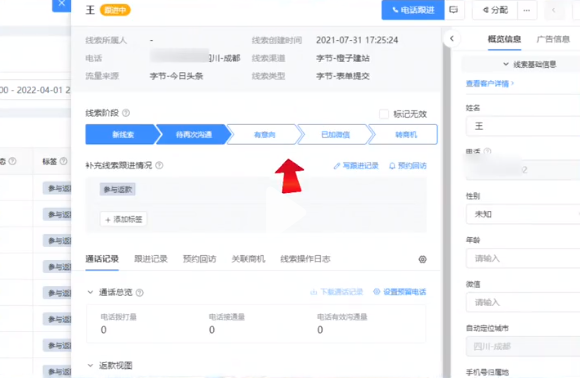Open the 关联商机 tab

click(248, 259)
